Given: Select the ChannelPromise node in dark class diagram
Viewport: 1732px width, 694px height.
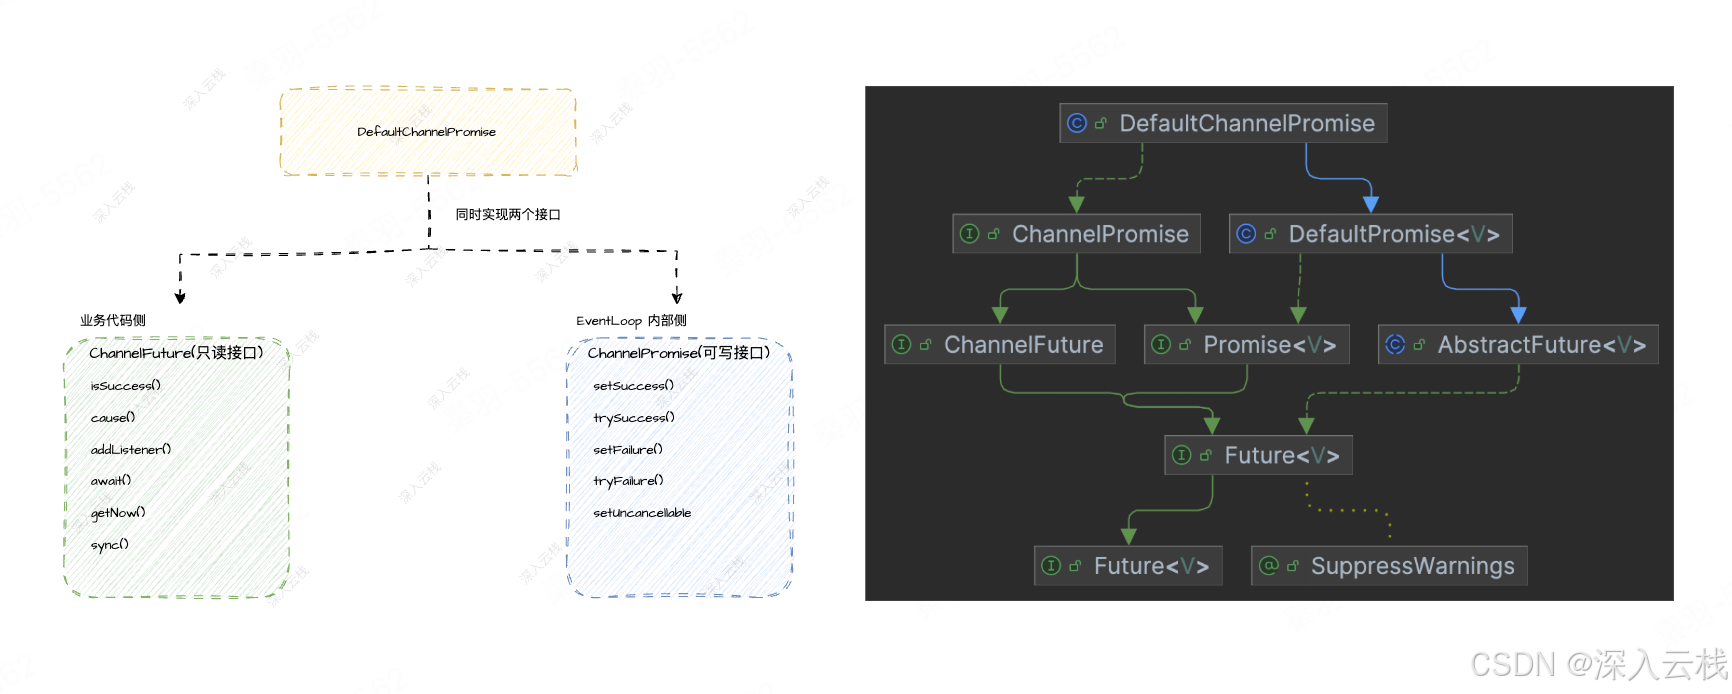Looking at the screenshot, I should (1076, 234).
